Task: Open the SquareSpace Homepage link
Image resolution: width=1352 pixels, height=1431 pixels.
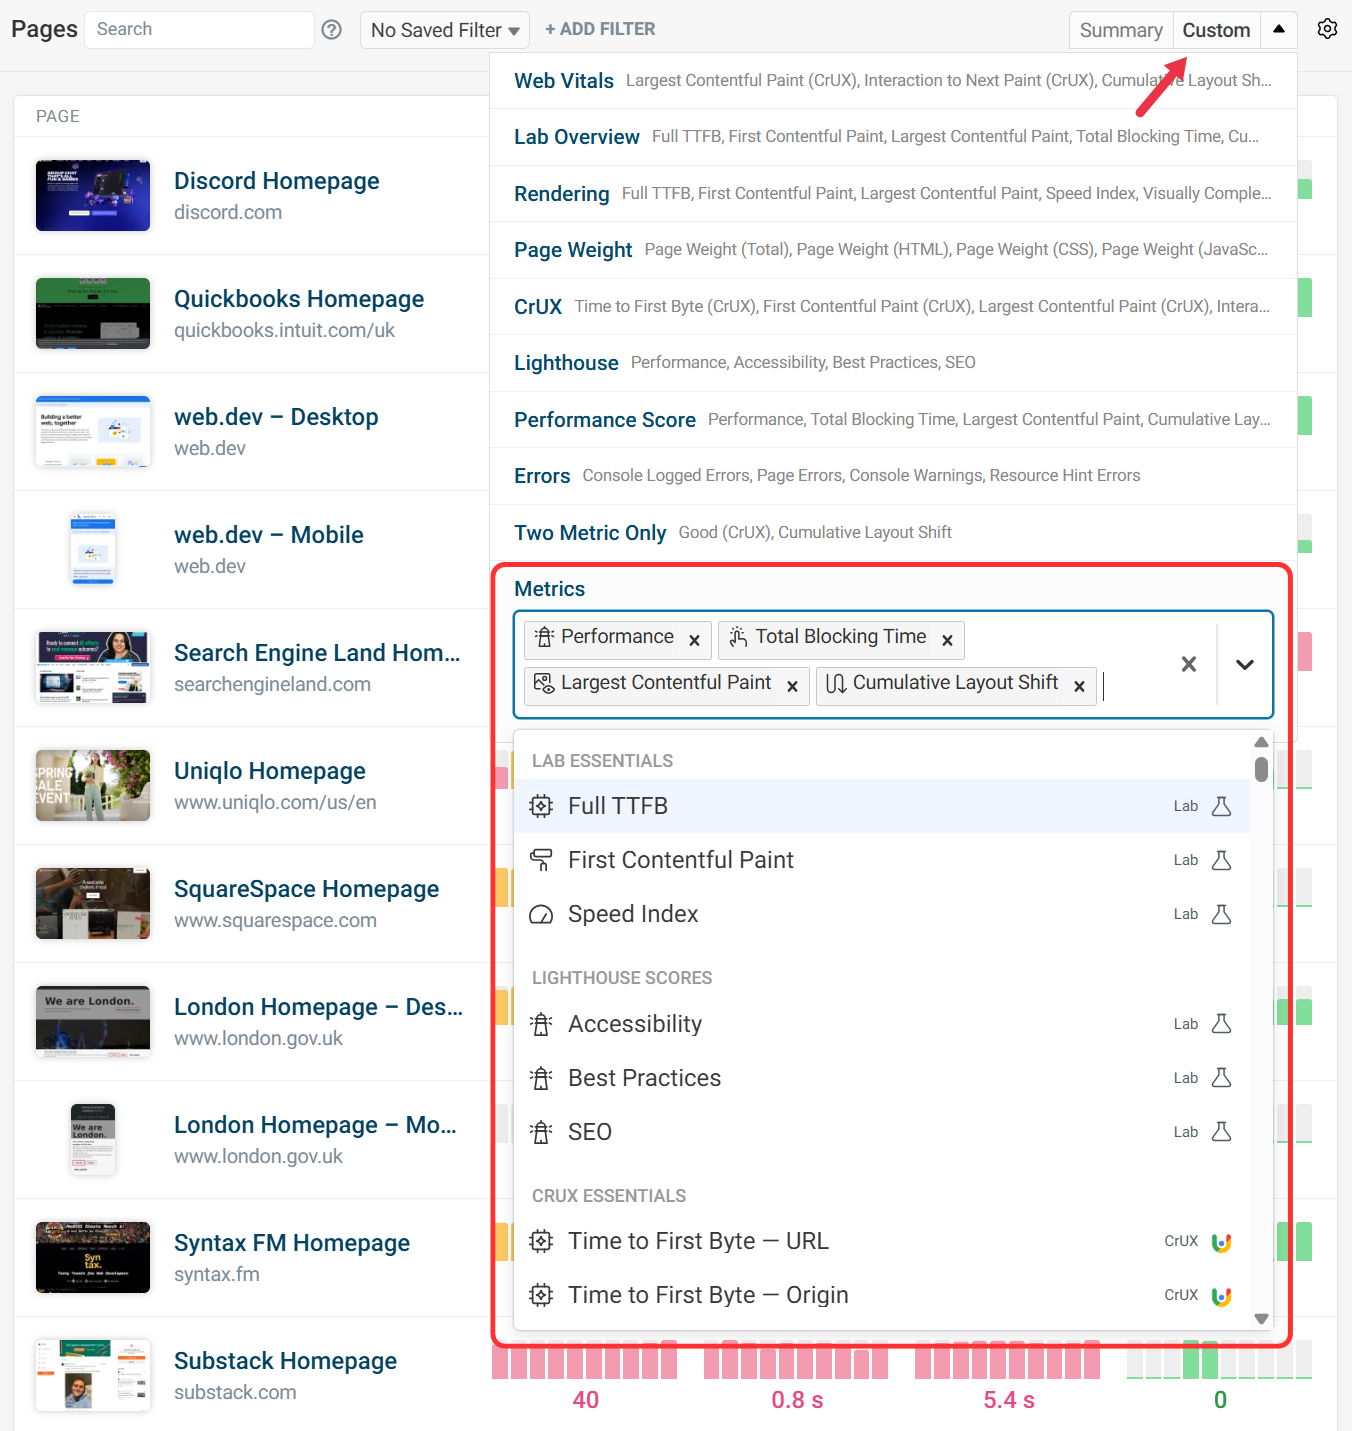Action: tap(307, 889)
